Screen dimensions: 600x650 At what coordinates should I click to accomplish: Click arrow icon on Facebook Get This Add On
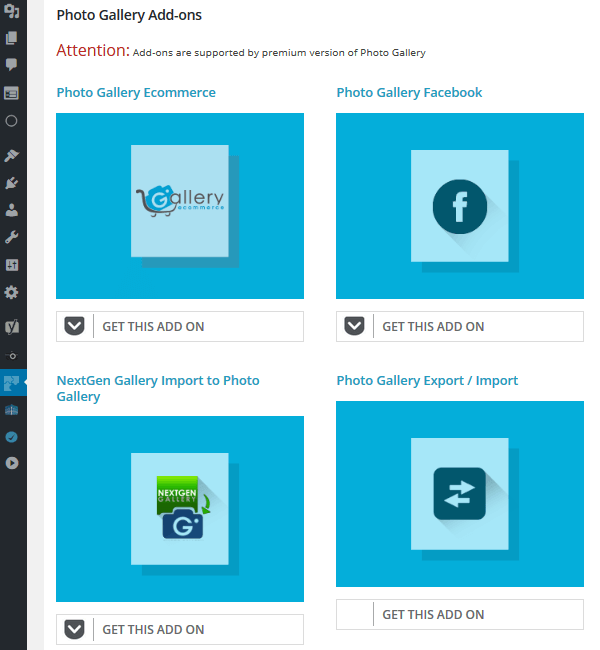(355, 326)
